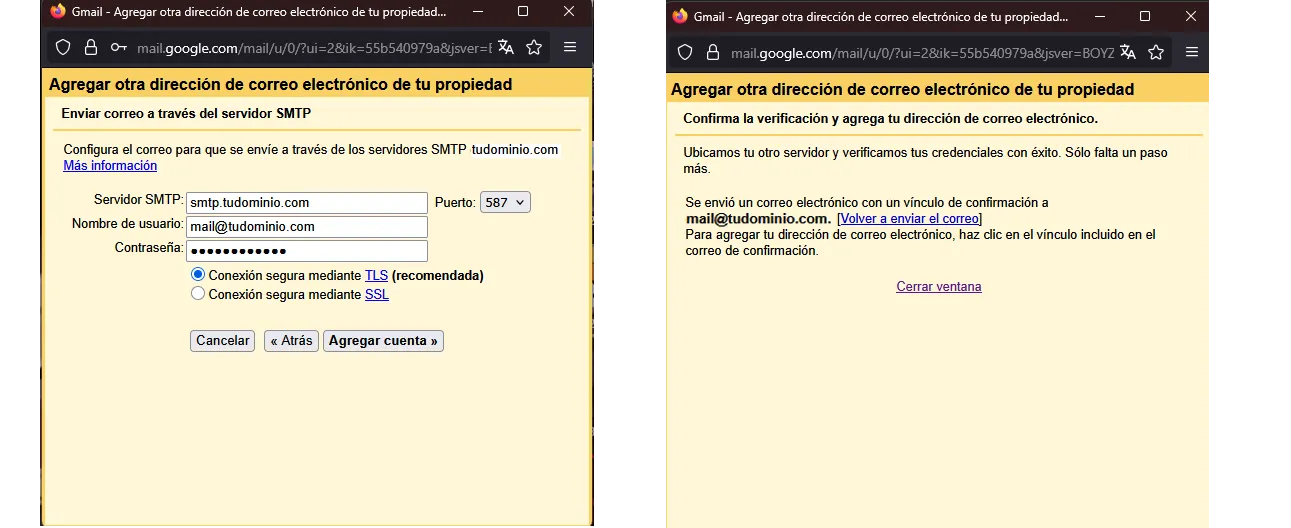Click the key saved-password icon in left window
The height and width of the screenshot is (528, 1291).
[119, 47]
